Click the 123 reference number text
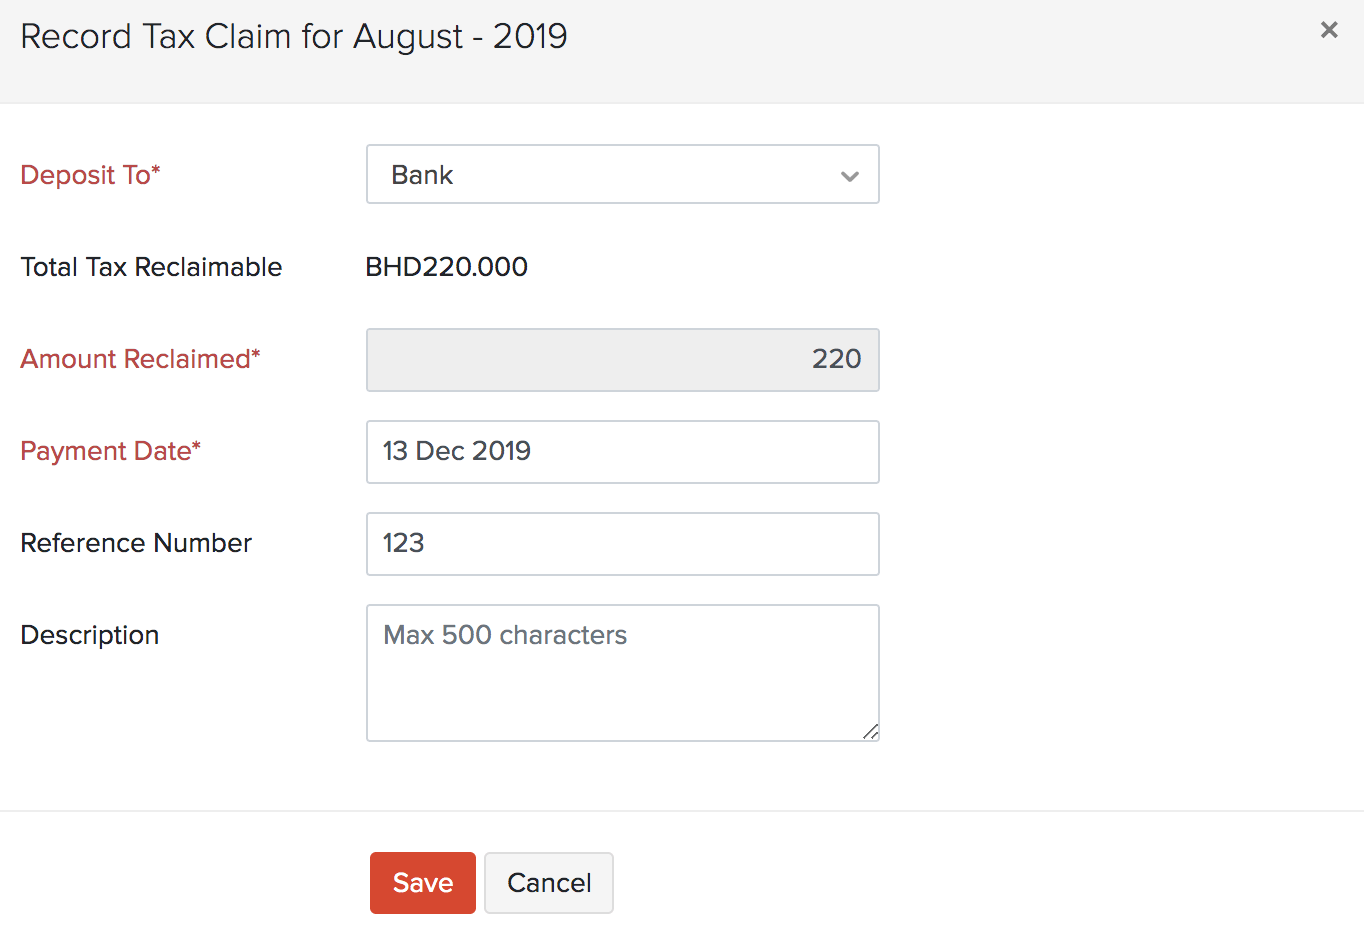 (404, 543)
